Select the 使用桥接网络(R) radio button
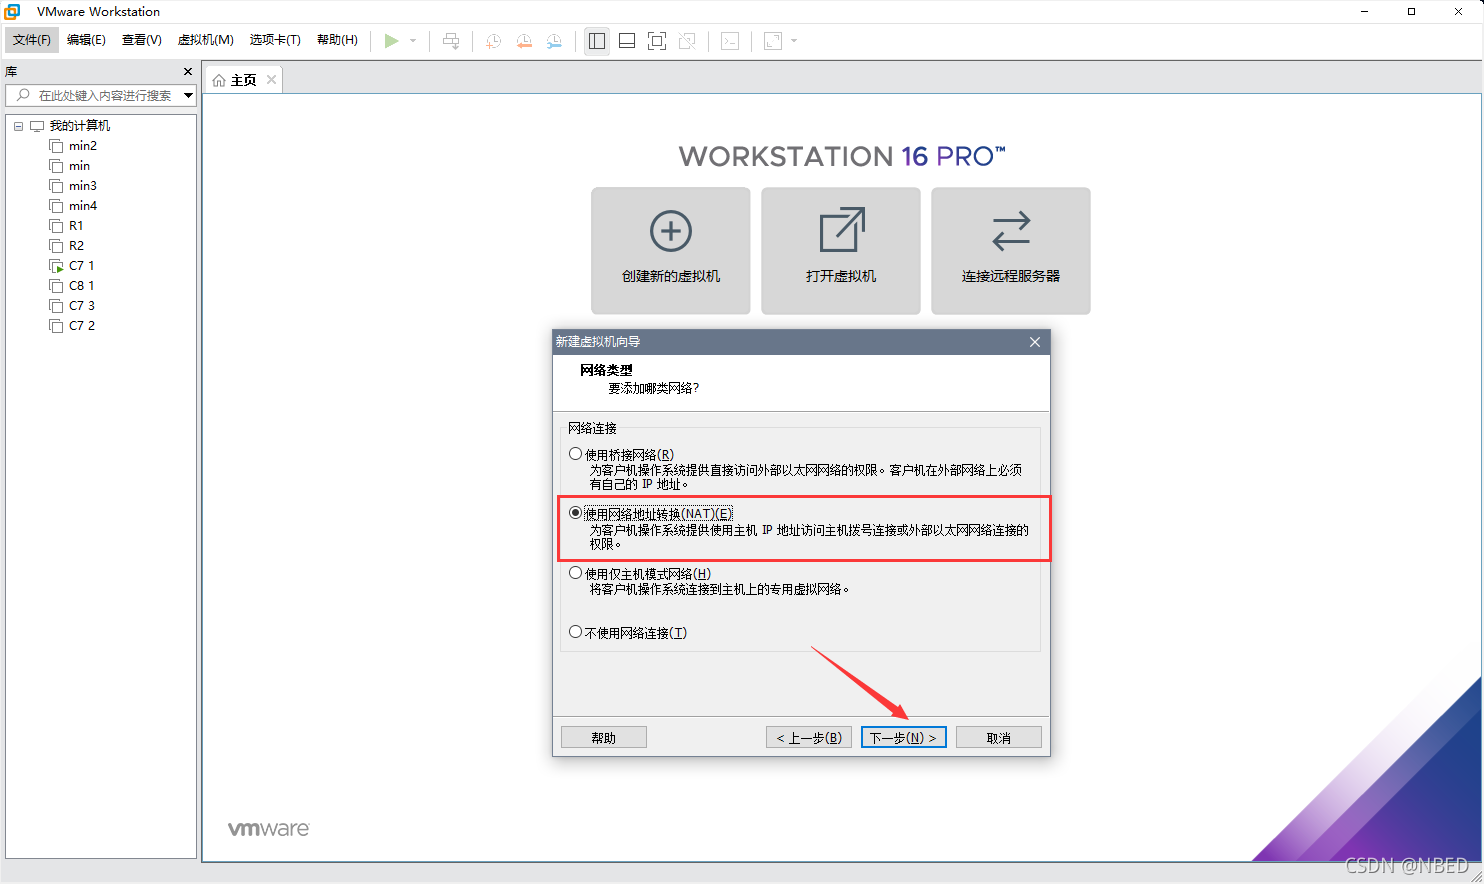The width and height of the screenshot is (1484, 884). point(576,454)
